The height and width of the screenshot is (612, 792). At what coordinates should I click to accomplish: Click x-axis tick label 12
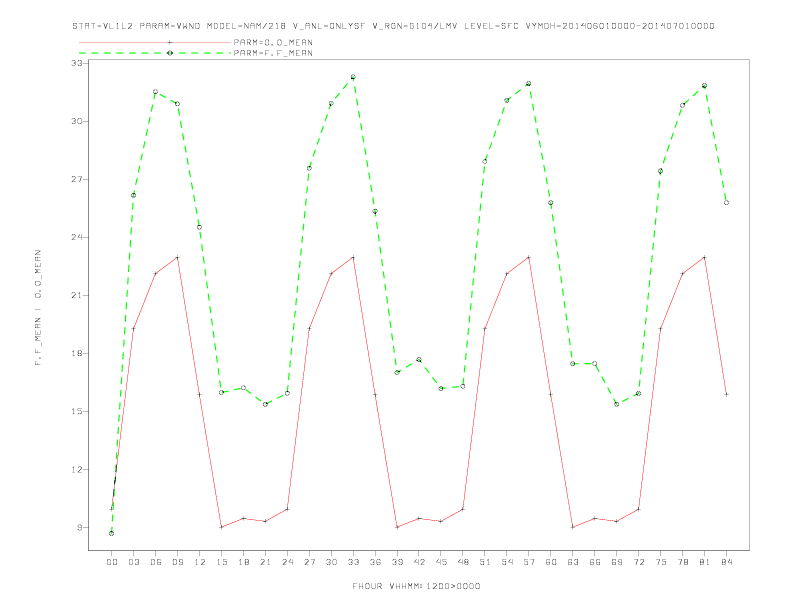[200, 562]
